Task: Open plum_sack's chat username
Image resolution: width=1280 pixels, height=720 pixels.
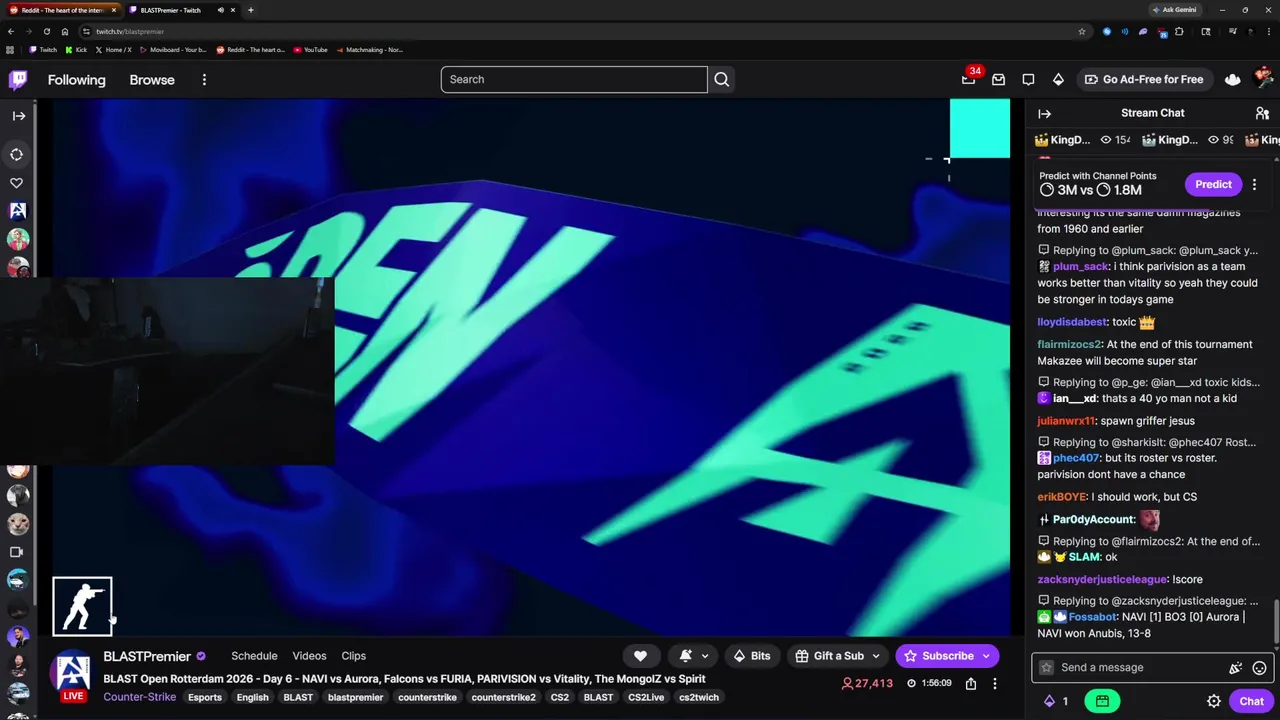Action: [x=1081, y=267]
